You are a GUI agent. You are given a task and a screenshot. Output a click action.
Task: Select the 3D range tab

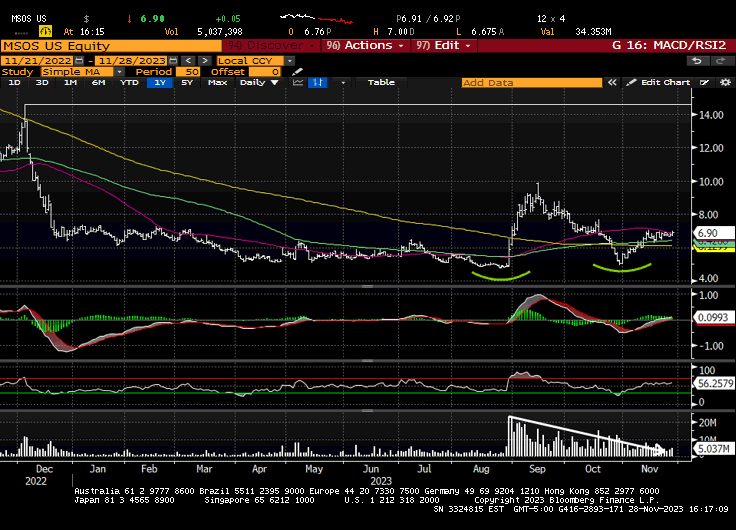click(x=42, y=83)
